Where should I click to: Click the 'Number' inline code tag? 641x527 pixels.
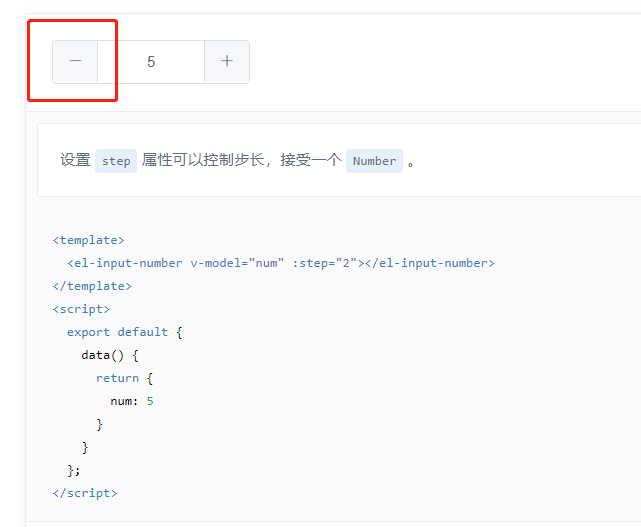pos(374,161)
